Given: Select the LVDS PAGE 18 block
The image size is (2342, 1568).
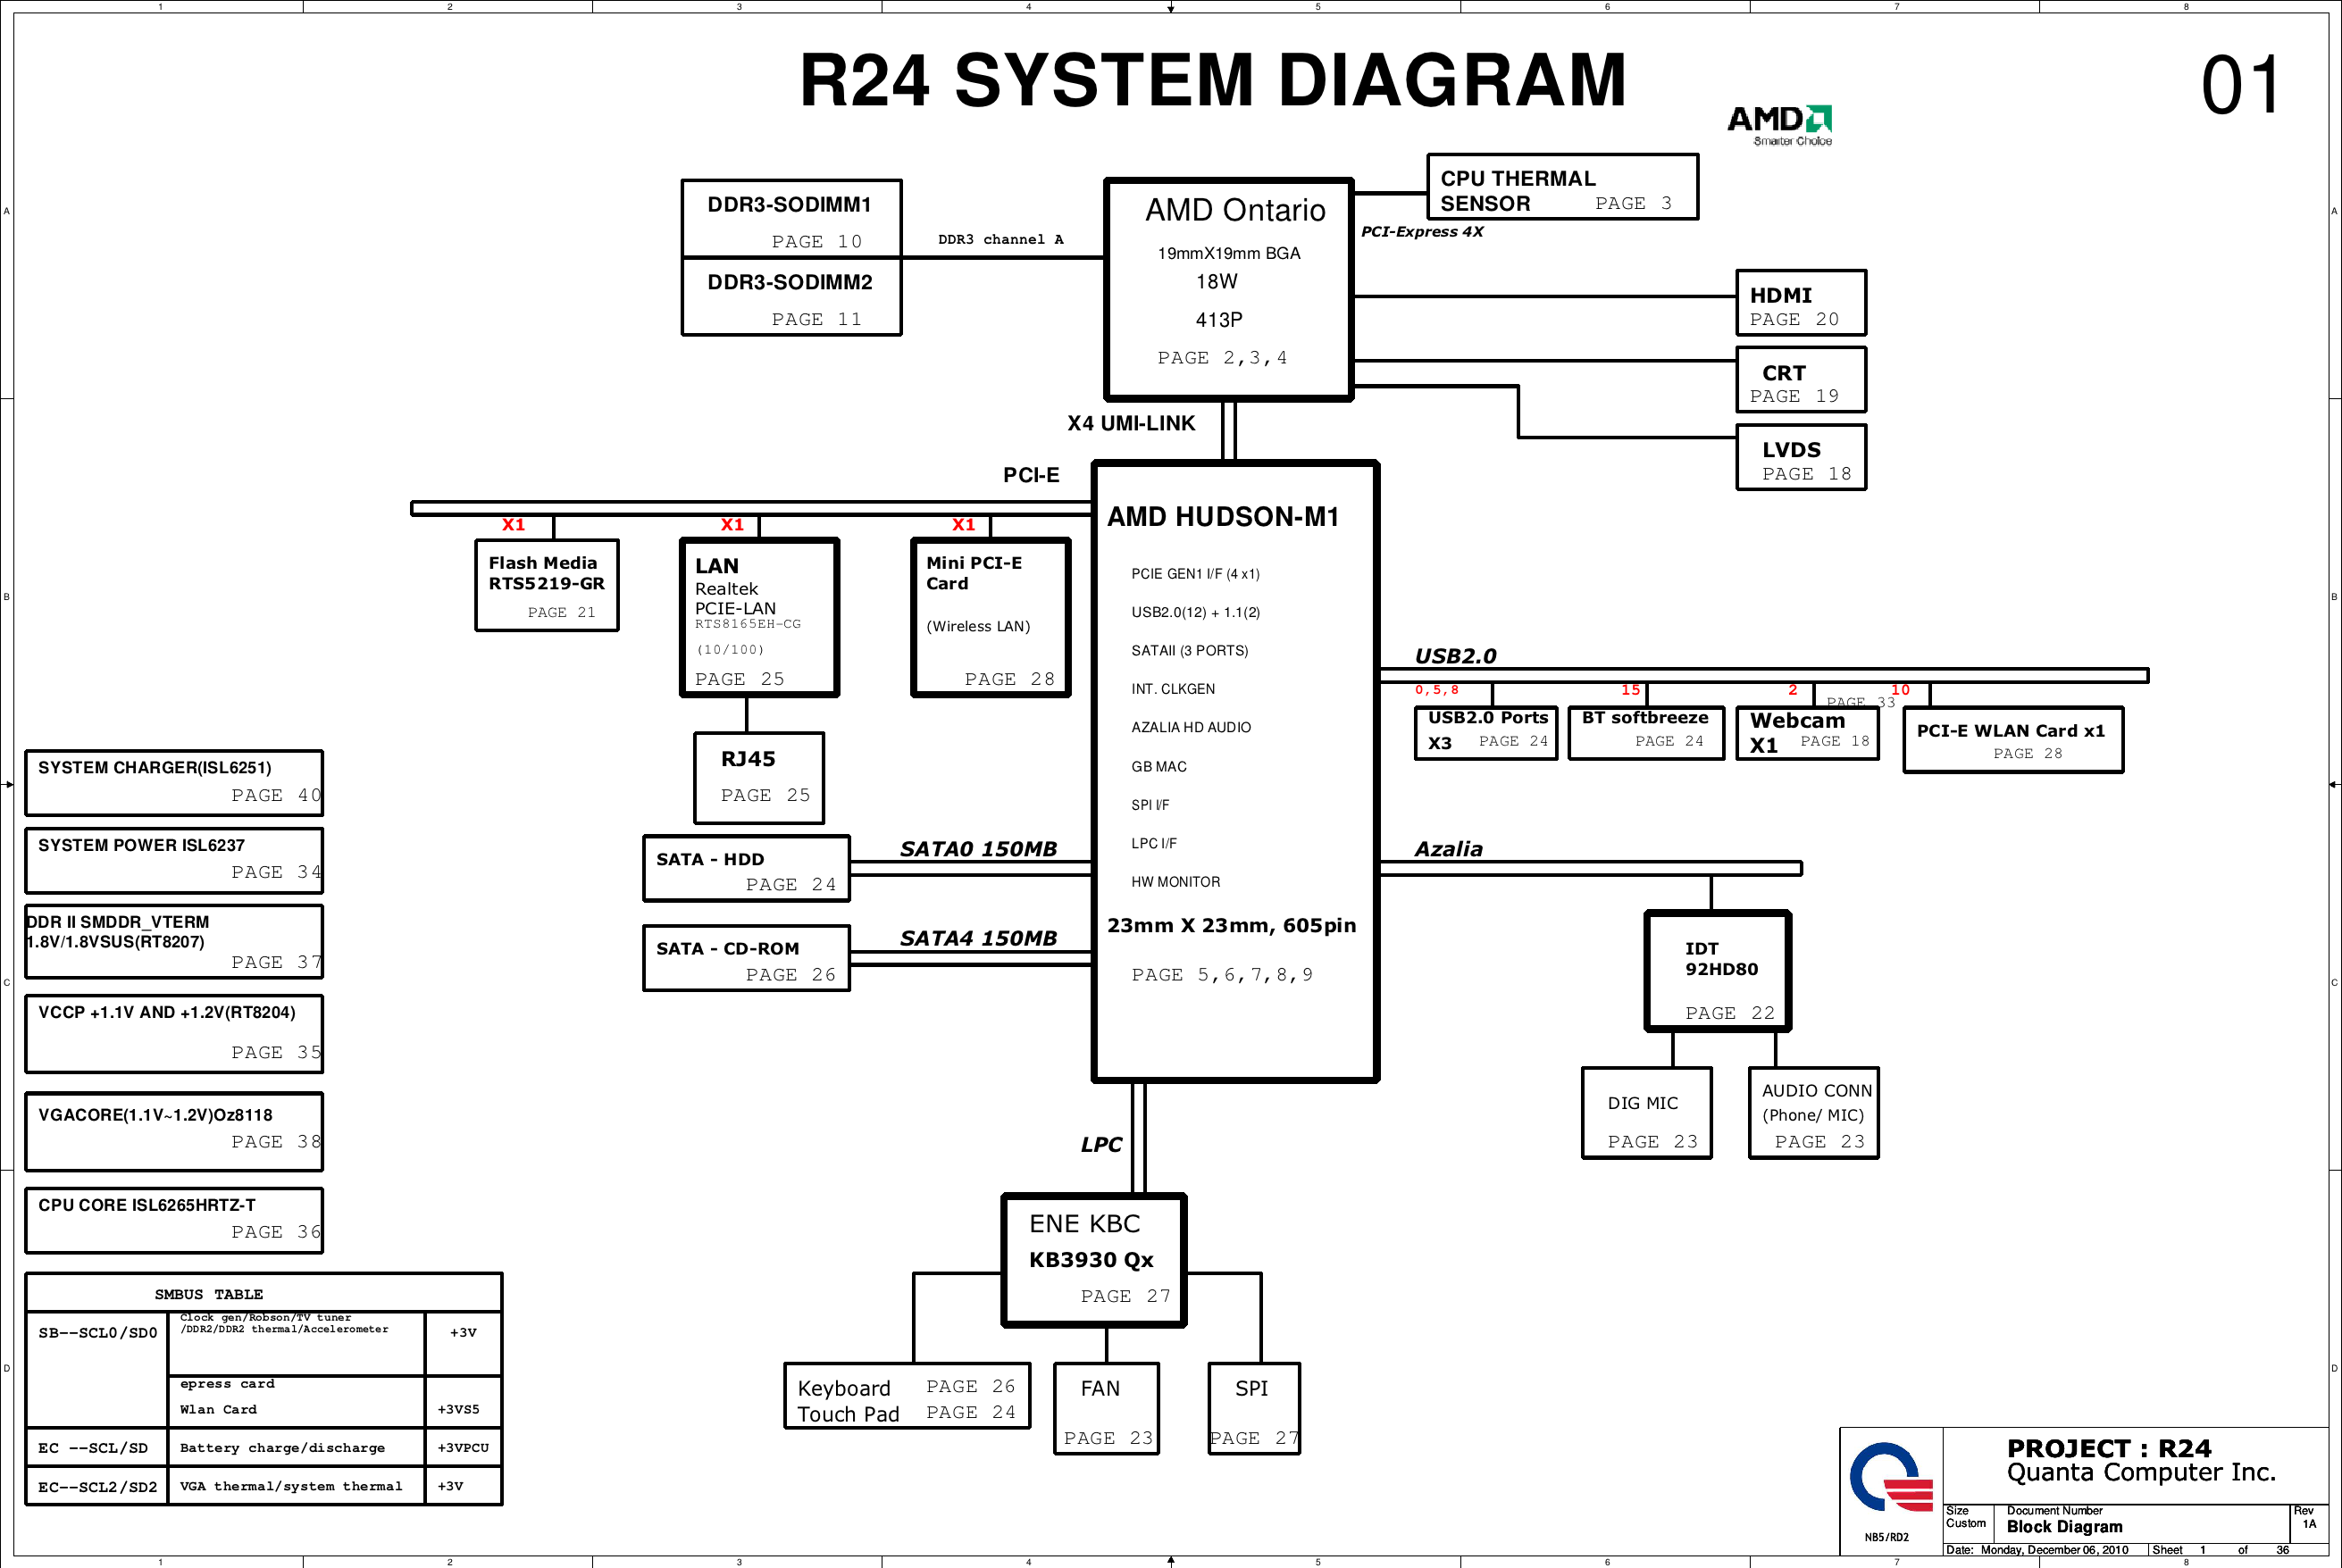Looking at the screenshot, I should click(x=1801, y=458).
